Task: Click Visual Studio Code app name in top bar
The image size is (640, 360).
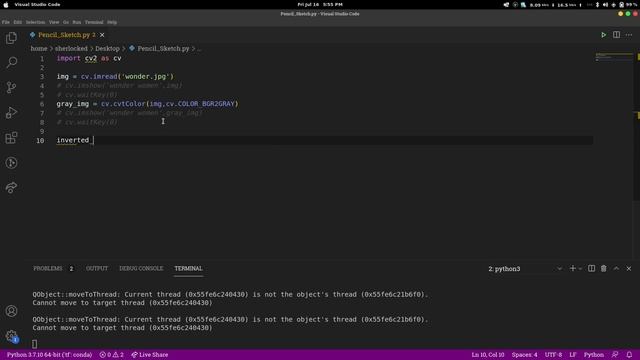Action: (x=37, y=4)
